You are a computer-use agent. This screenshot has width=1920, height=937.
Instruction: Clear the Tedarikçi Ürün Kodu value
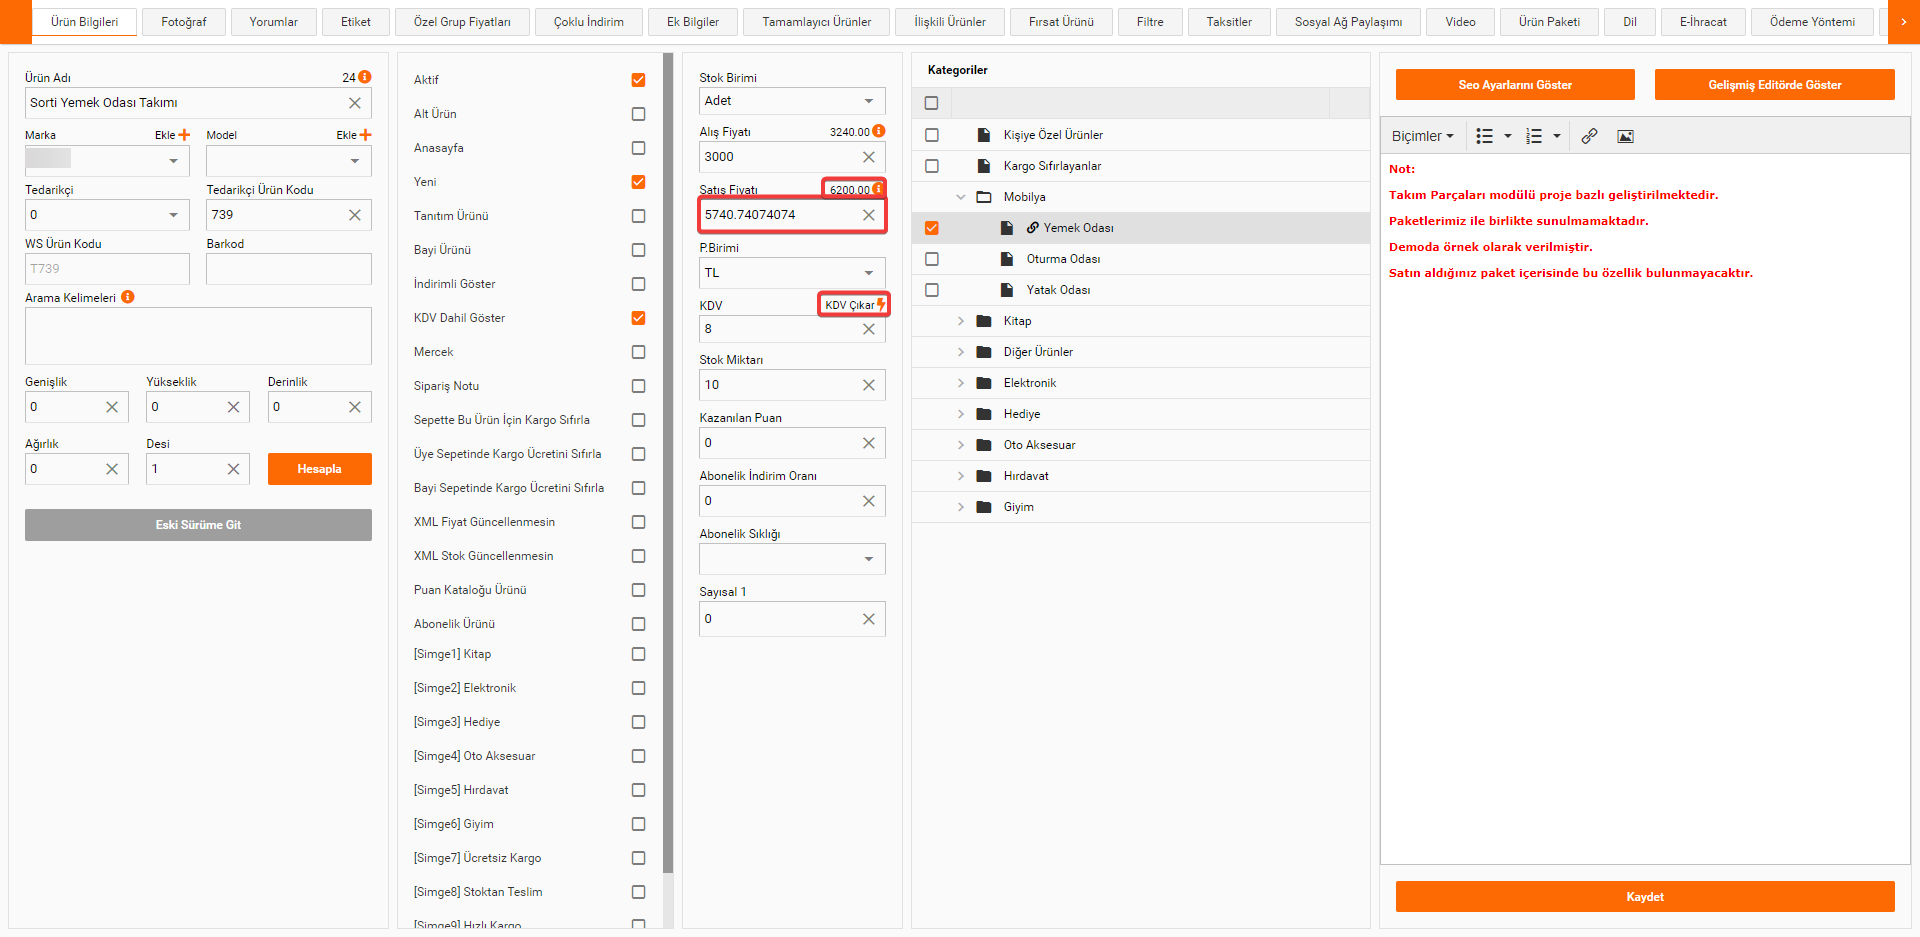click(x=355, y=215)
